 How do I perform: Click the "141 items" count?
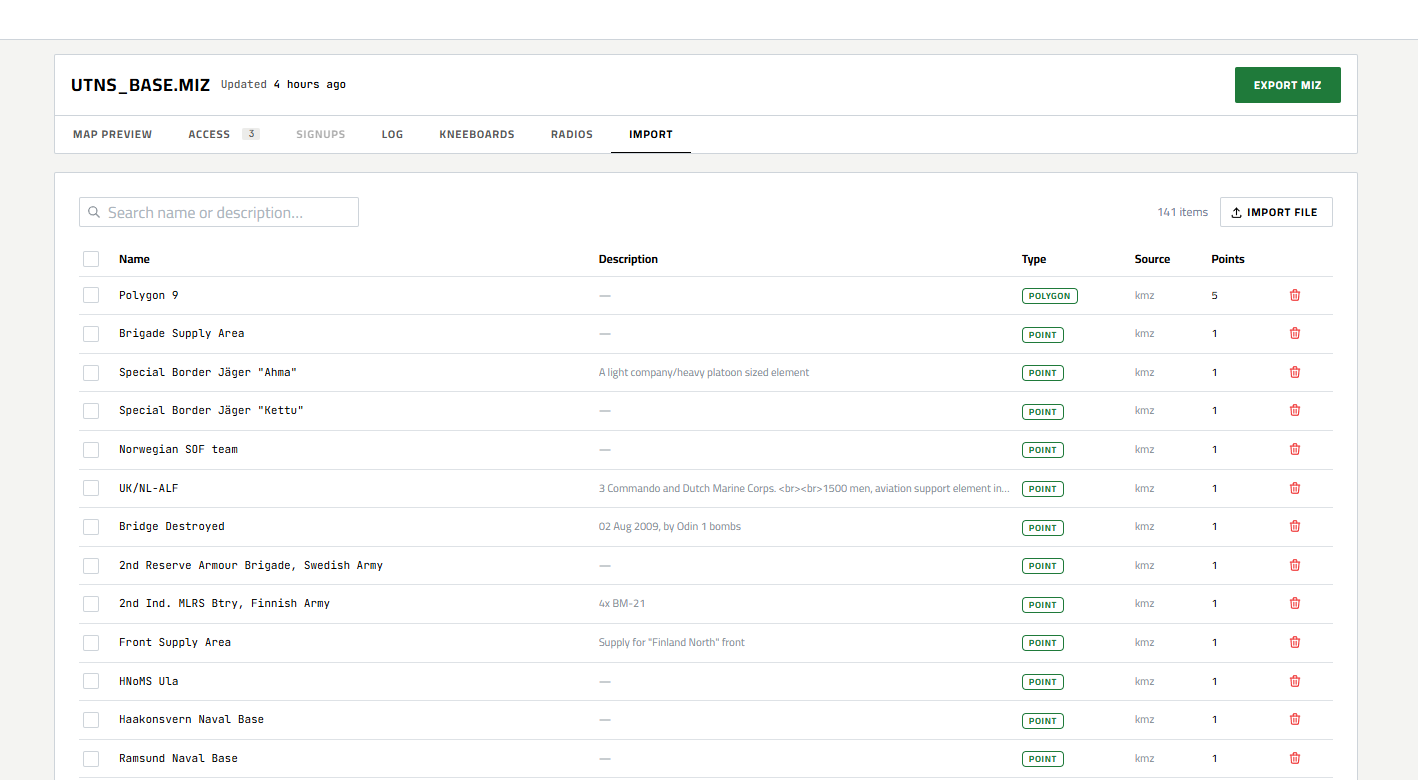click(1182, 212)
